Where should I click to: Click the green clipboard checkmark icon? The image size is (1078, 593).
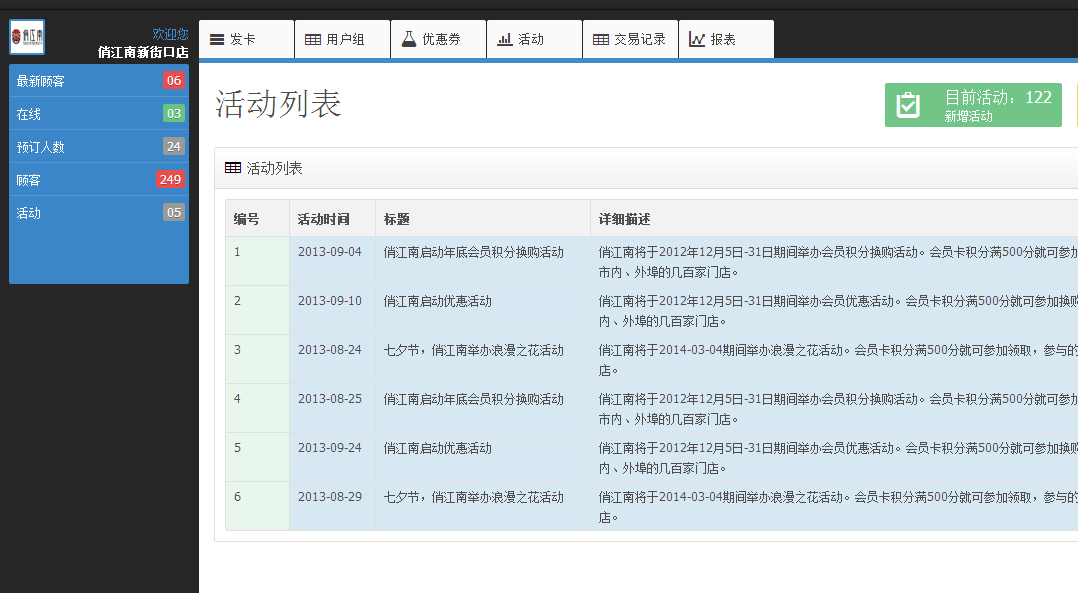[908, 105]
